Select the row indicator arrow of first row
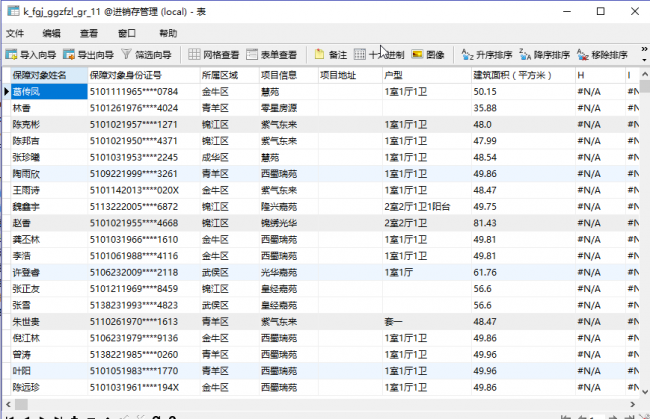This screenshot has height=419, width=650. tap(6, 92)
